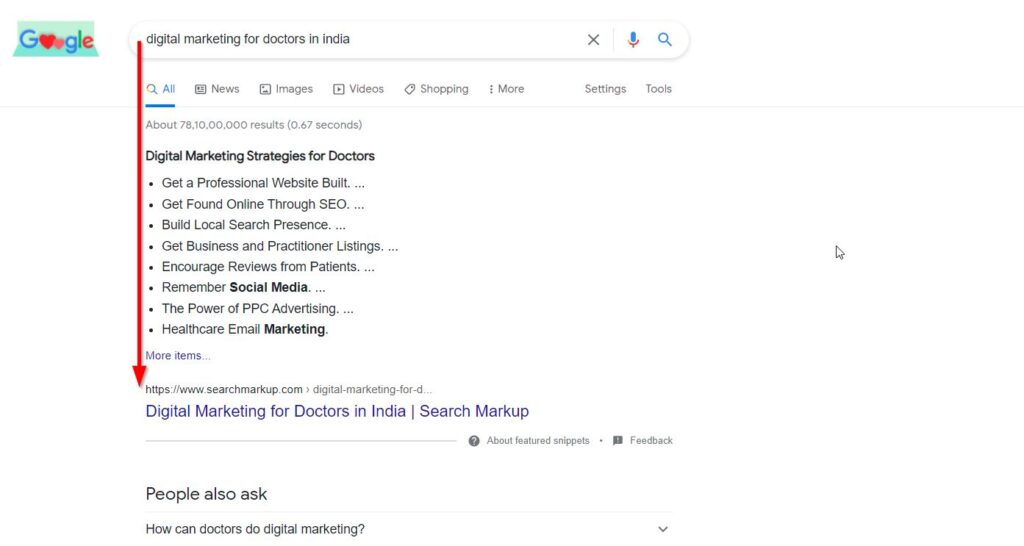Click the blue magnifier search icon
Viewport: 1024px width, 546px height.
665,40
